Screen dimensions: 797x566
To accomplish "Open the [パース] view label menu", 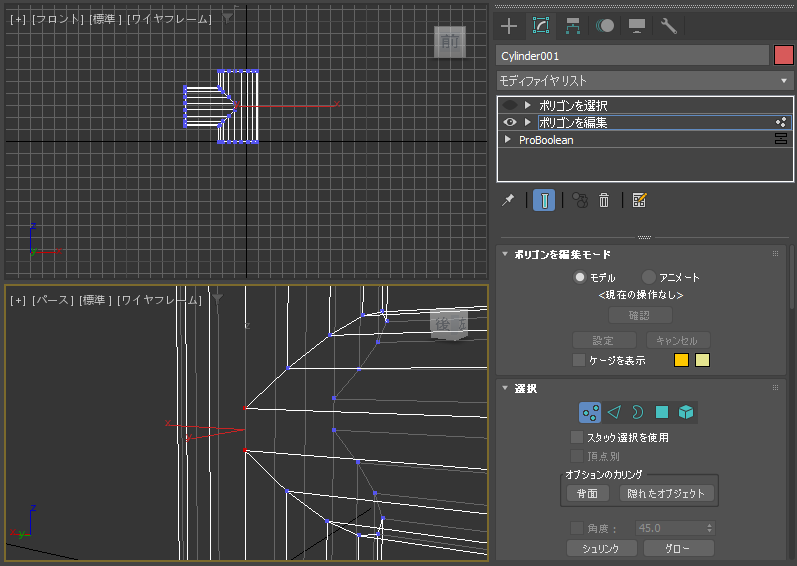I will point(53,300).
